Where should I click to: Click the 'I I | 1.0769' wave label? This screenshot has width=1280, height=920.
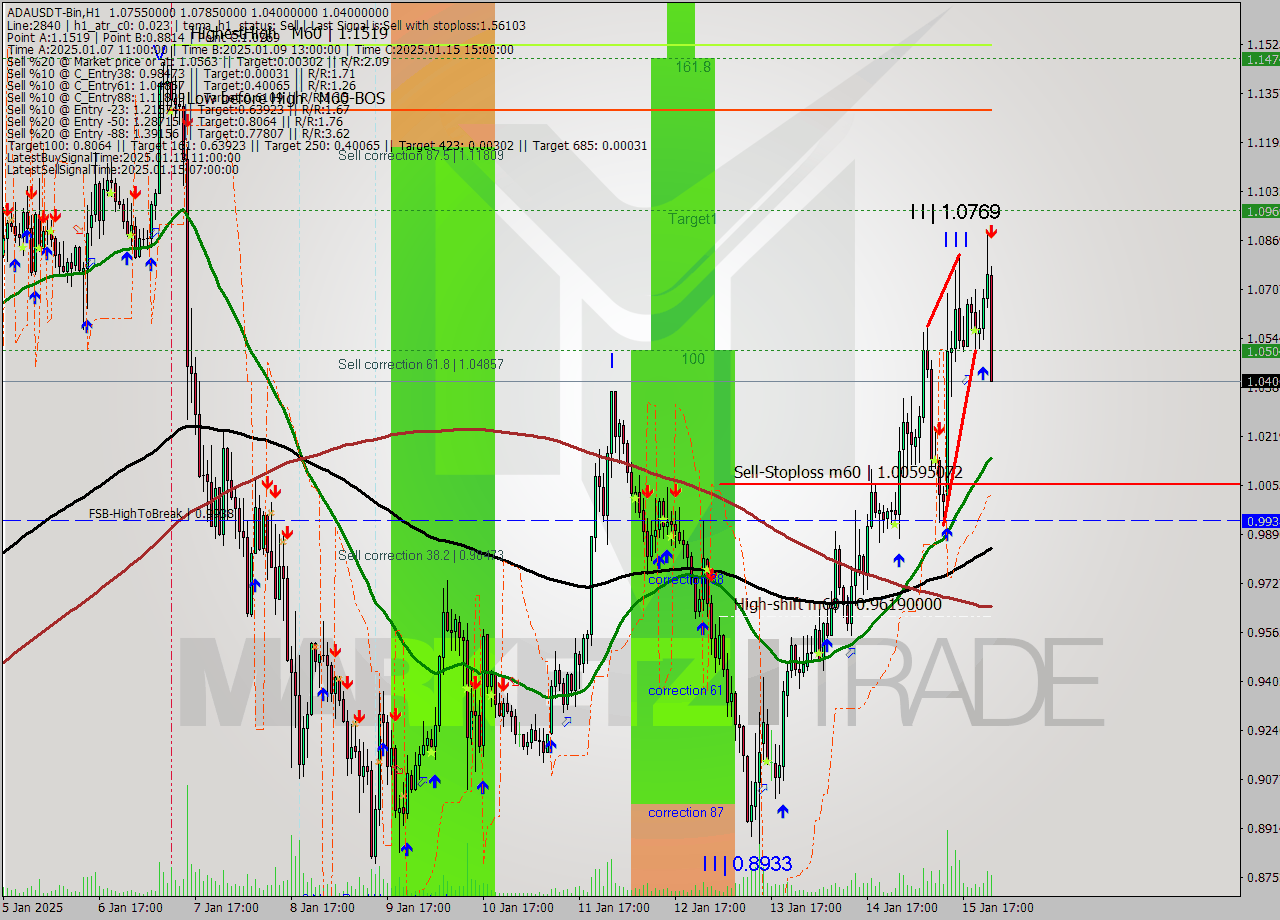click(955, 211)
